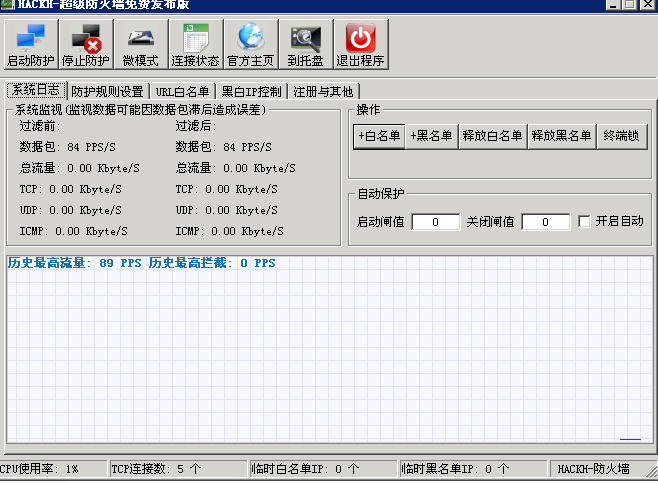Click the 退出程序 exit program icon
Image resolution: width=658 pixels, height=483 pixels.
click(360, 44)
